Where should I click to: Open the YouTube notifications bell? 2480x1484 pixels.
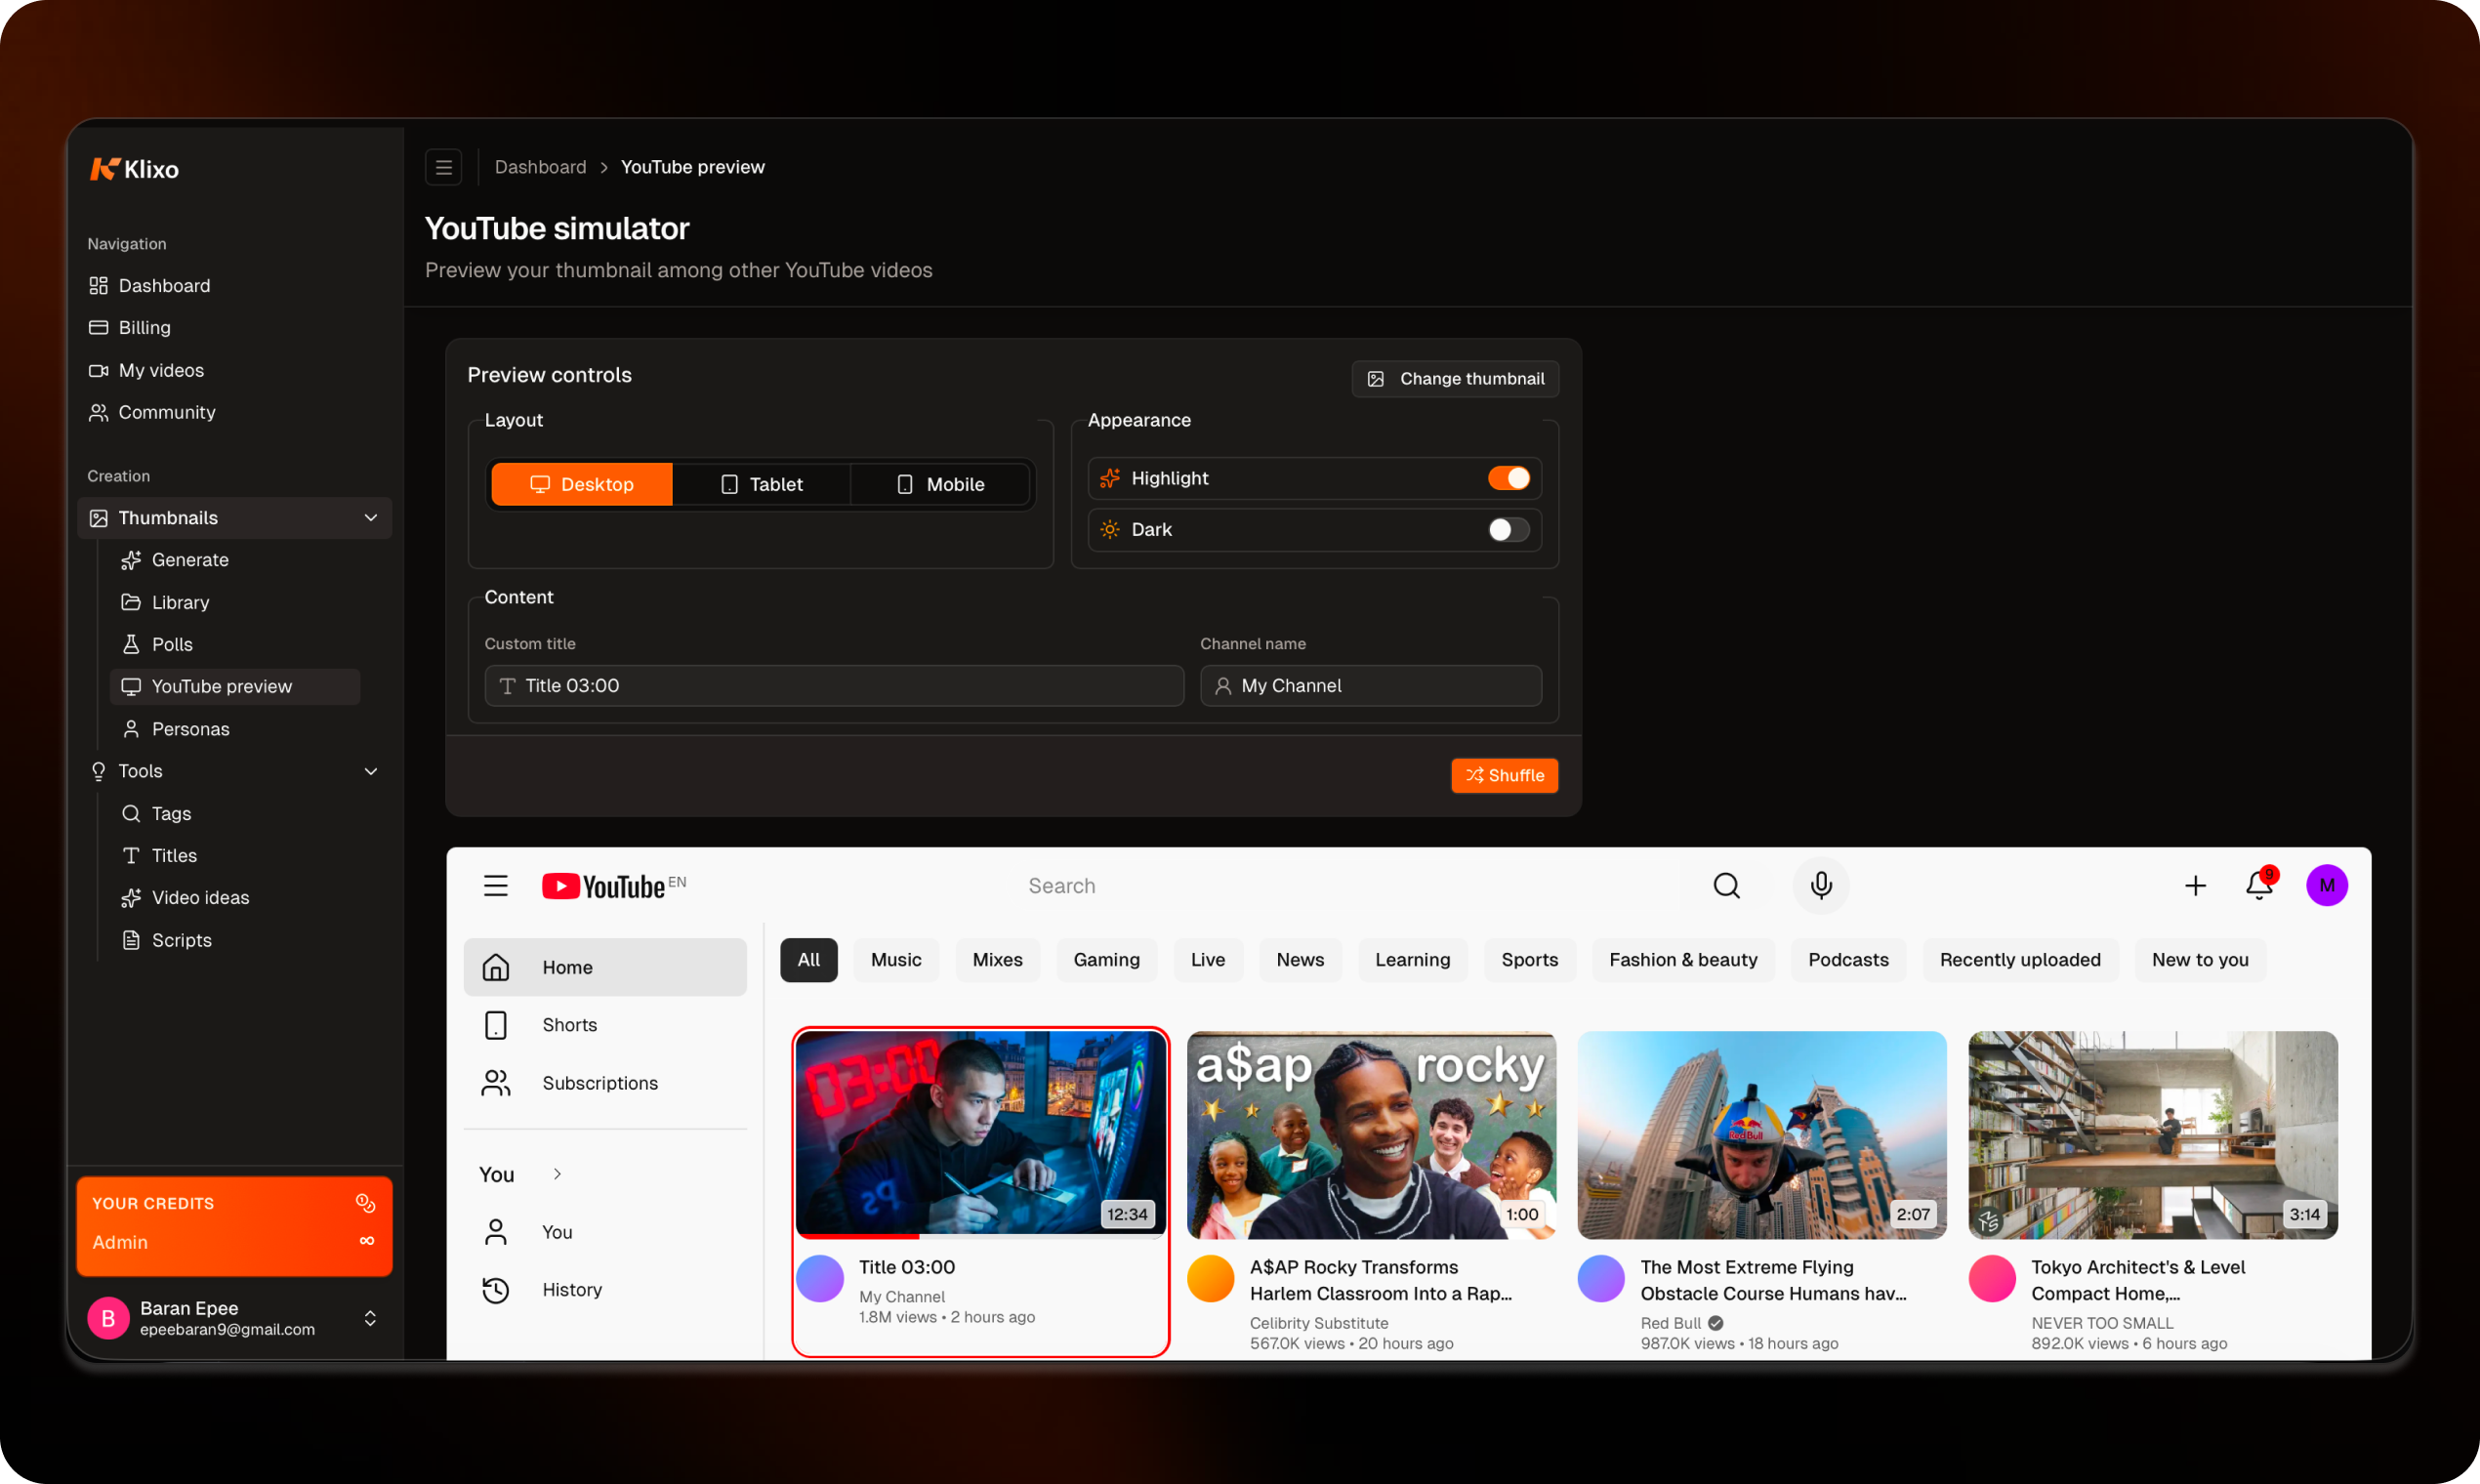pyautogui.click(x=2259, y=885)
